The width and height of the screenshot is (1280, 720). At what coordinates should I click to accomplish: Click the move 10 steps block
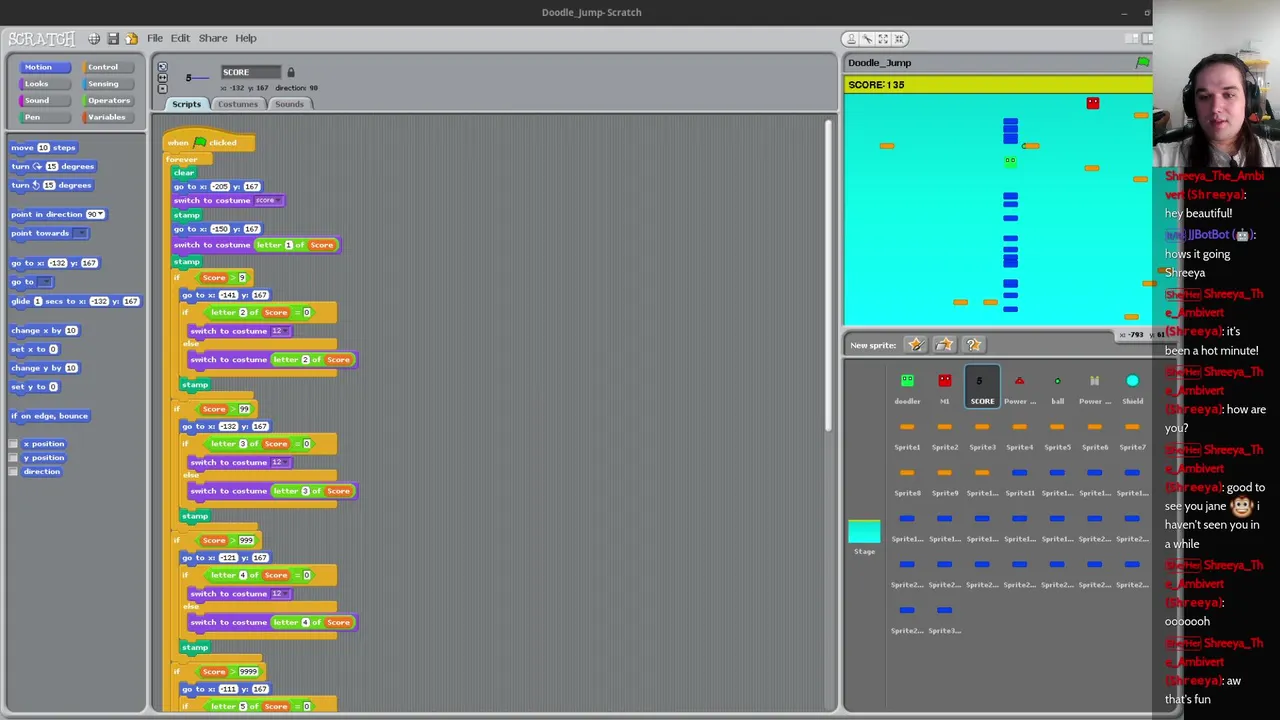(43, 148)
